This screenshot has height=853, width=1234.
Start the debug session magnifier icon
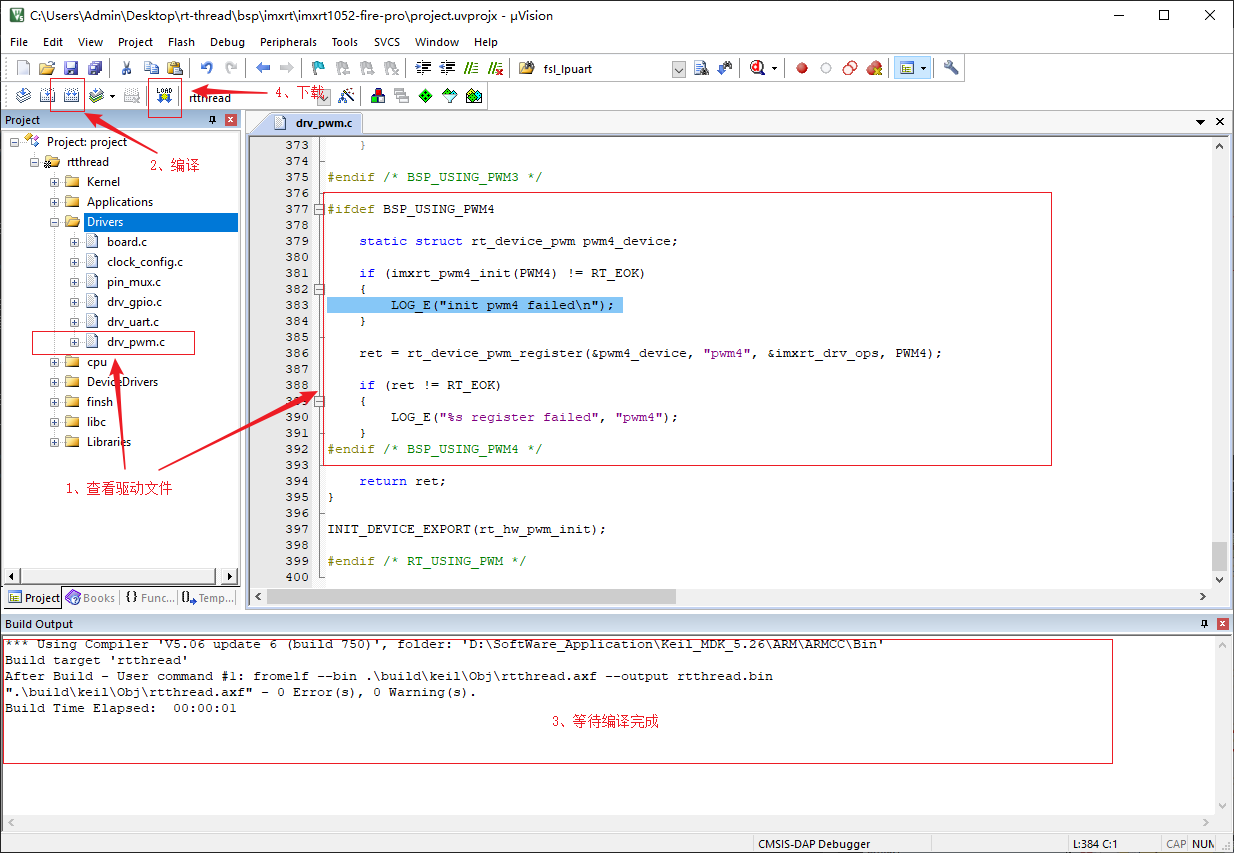[757, 68]
